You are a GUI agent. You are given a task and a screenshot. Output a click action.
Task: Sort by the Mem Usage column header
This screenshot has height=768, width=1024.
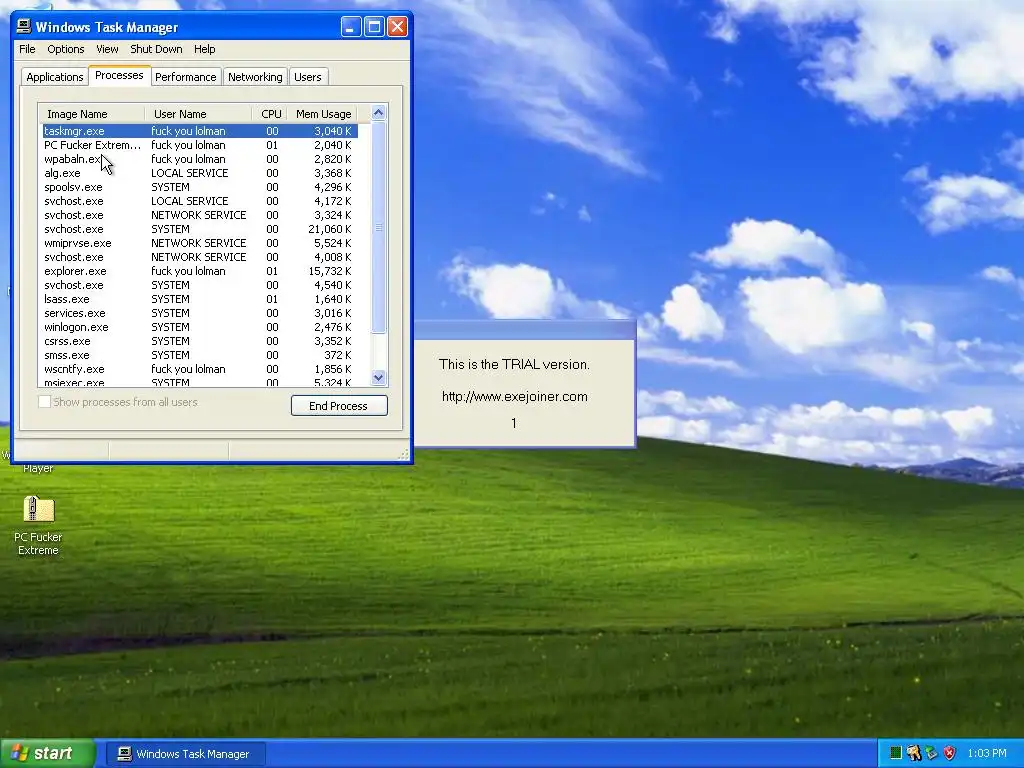pos(323,114)
